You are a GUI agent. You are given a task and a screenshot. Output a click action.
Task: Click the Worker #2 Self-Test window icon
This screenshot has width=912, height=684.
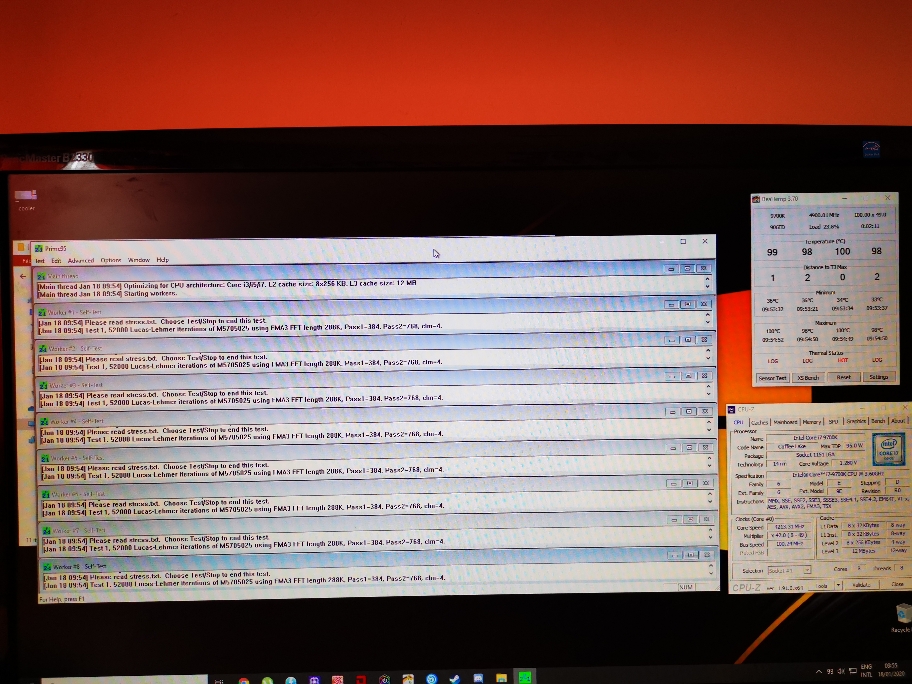pyautogui.click(x=42, y=348)
